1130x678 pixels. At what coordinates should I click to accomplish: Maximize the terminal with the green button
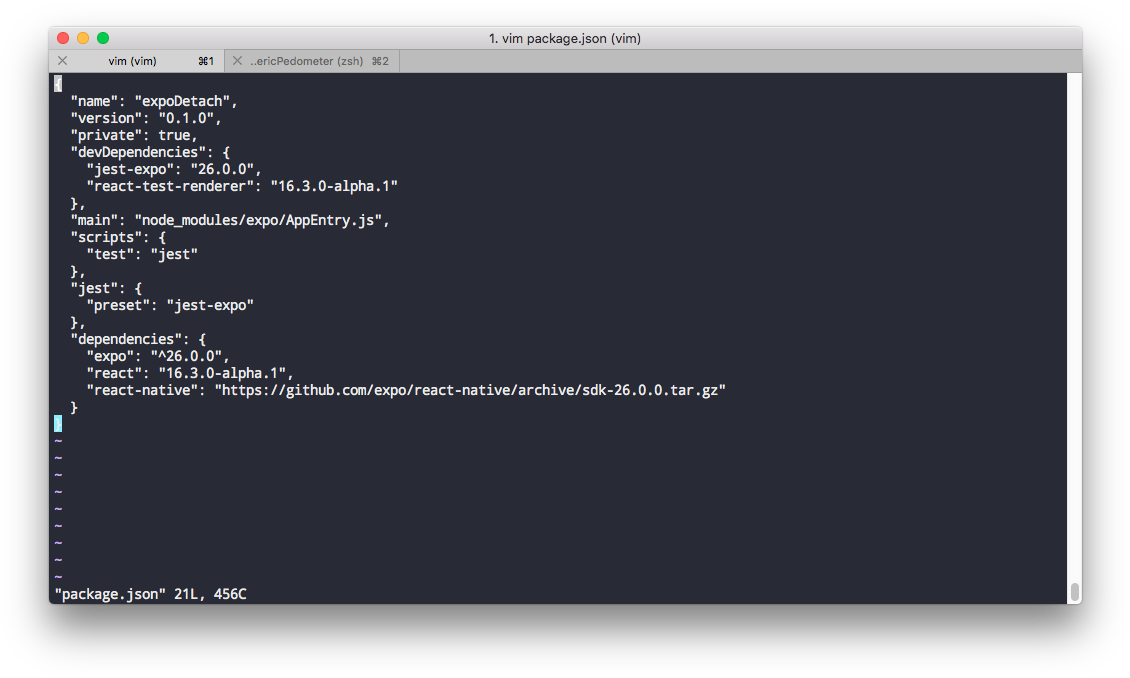[x=103, y=38]
